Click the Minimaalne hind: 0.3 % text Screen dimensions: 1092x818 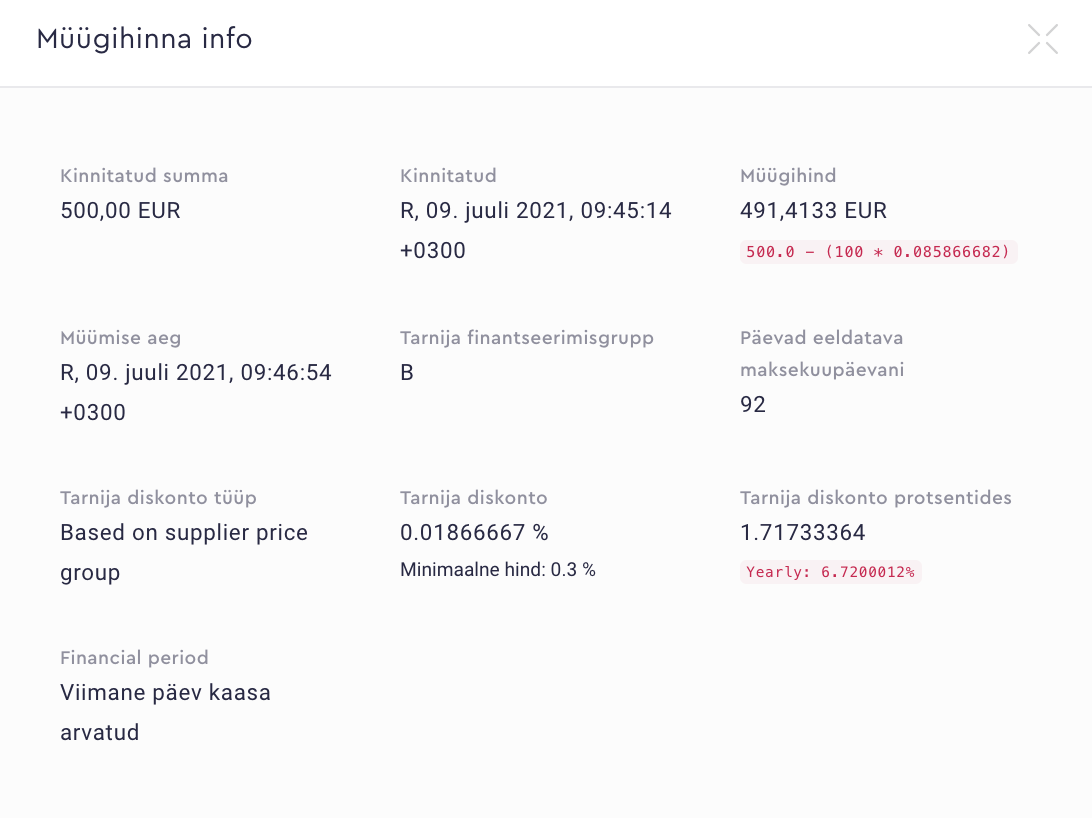pyautogui.click(x=497, y=570)
